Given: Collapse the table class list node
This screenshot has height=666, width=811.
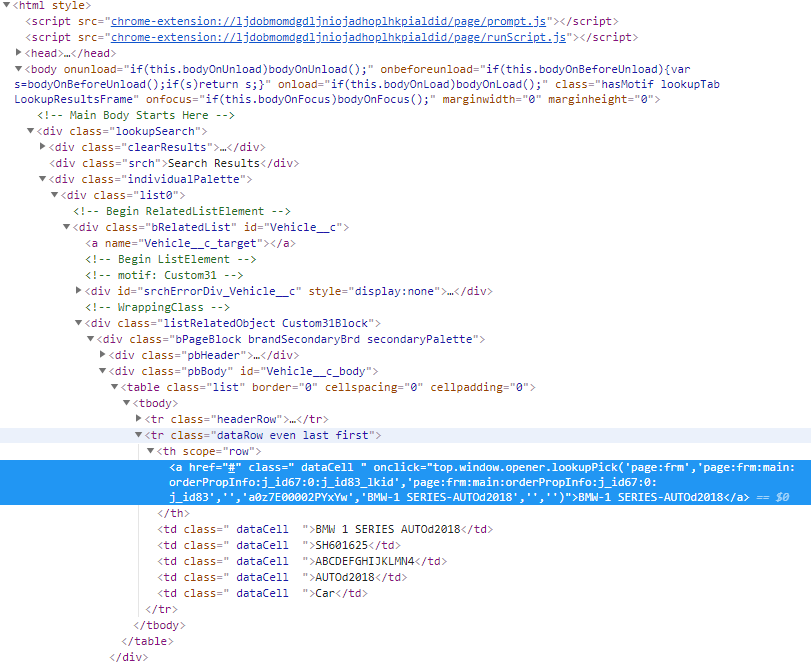Looking at the screenshot, I should point(114,387).
